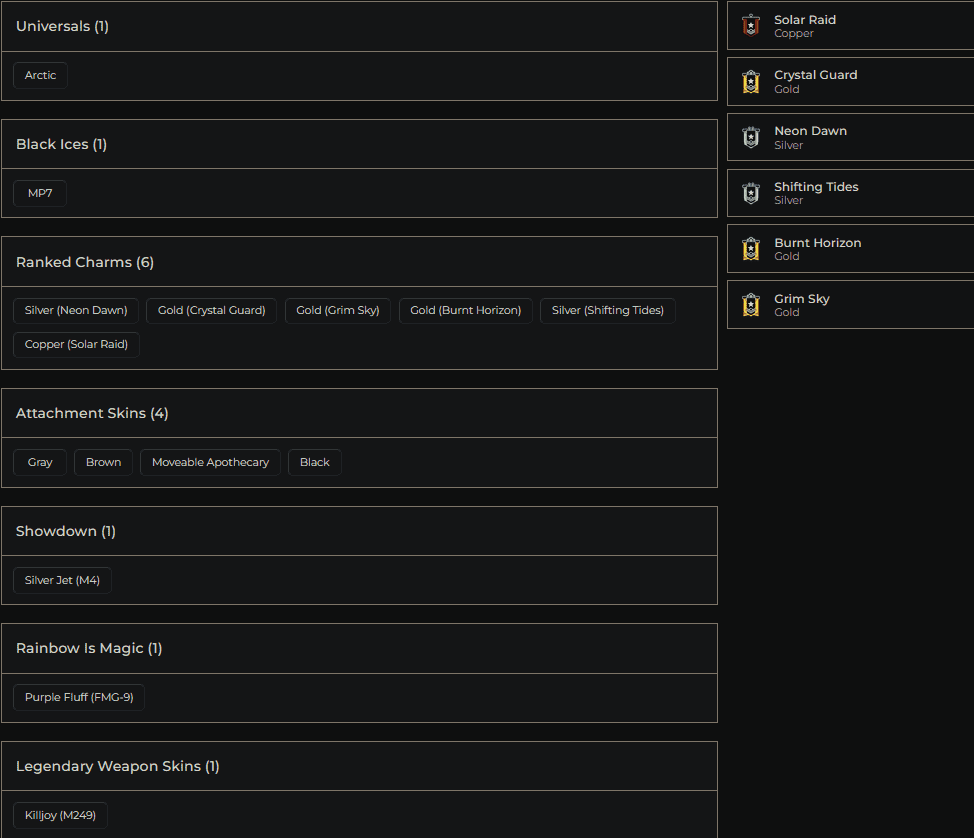Select the Arctic universal skin tag
The image size is (974, 838).
click(41, 76)
